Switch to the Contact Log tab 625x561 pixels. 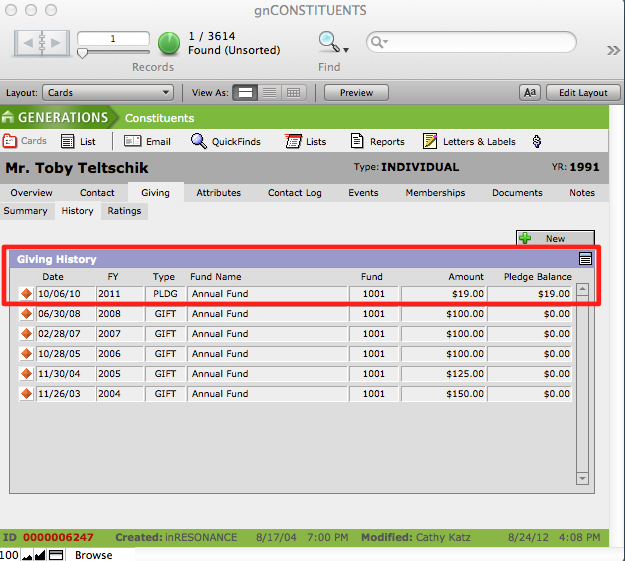coord(294,193)
